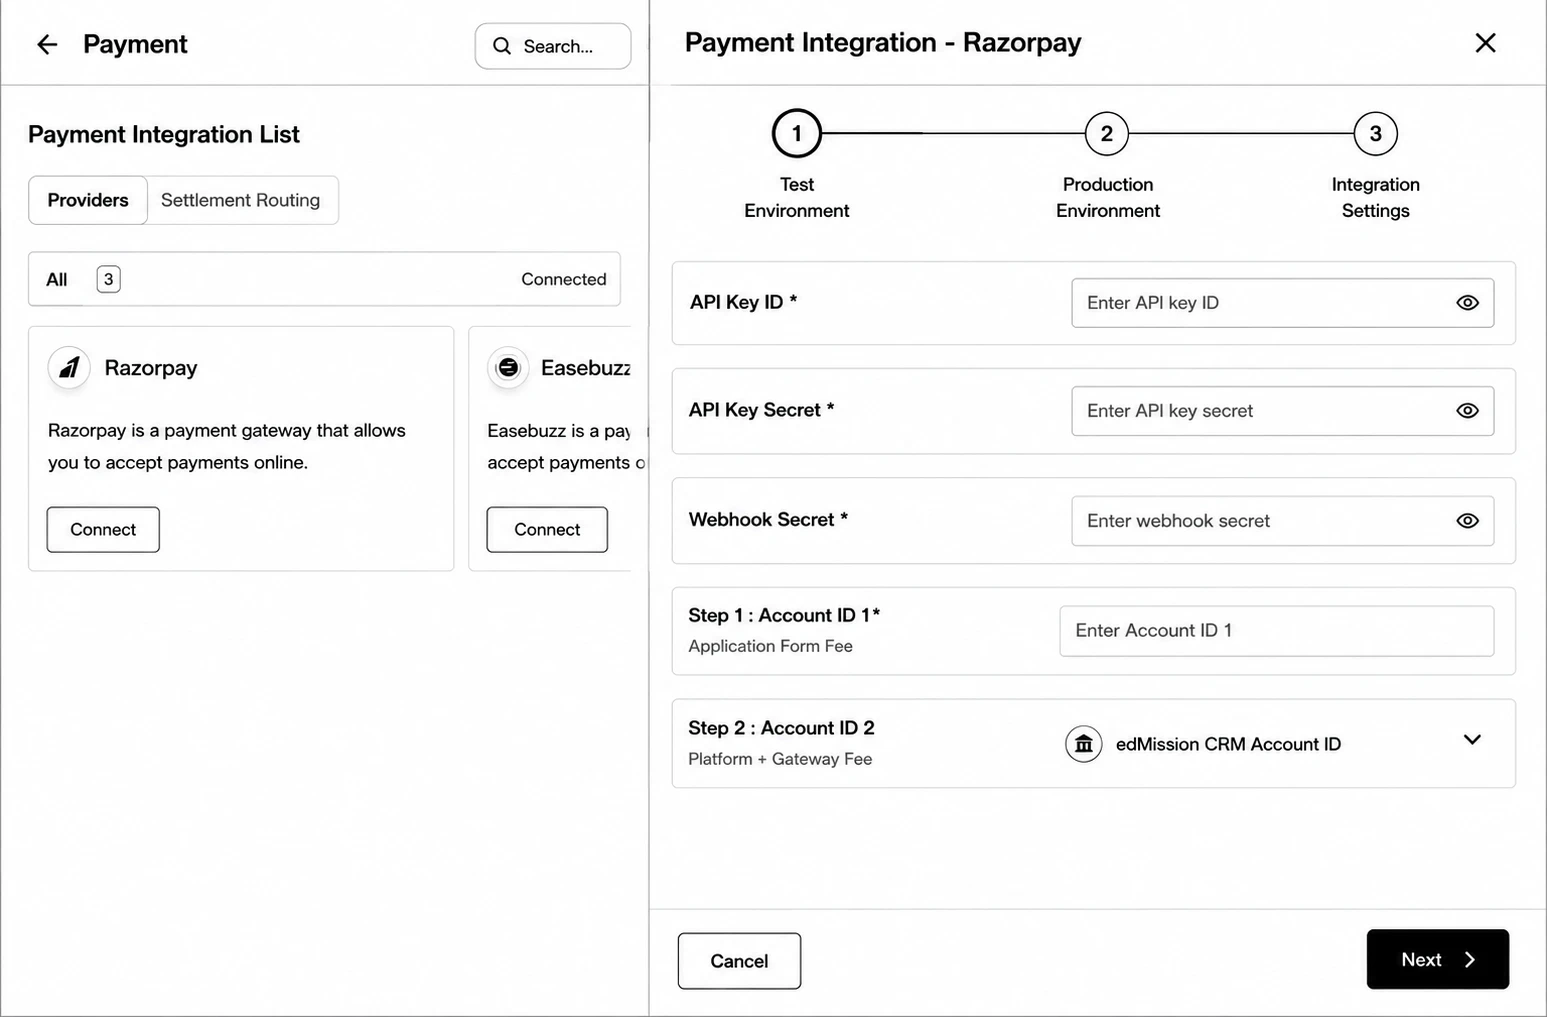Click the Platform + Gateway Fee label
This screenshot has width=1547, height=1017.
click(x=780, y=759)
